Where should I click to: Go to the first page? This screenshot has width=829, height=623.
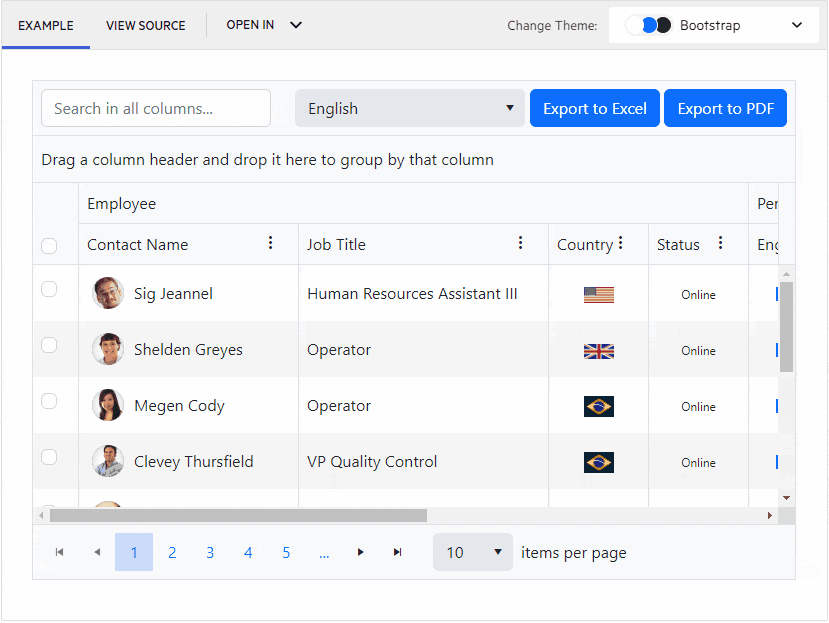[x=59, y=552]
